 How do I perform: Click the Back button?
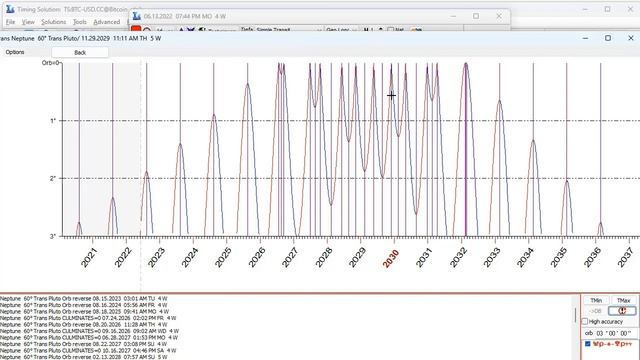click(80, 52)
